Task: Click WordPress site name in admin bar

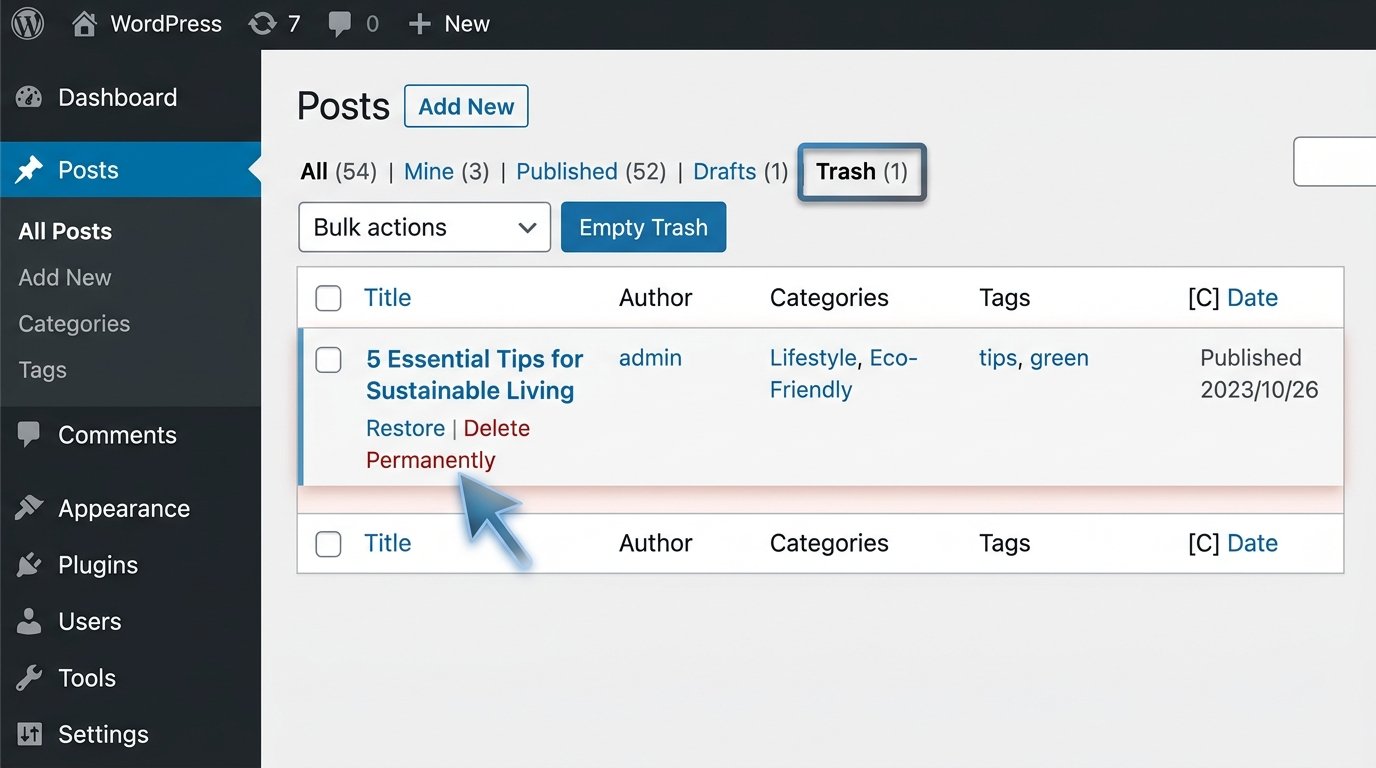Action: pos(166,24)
